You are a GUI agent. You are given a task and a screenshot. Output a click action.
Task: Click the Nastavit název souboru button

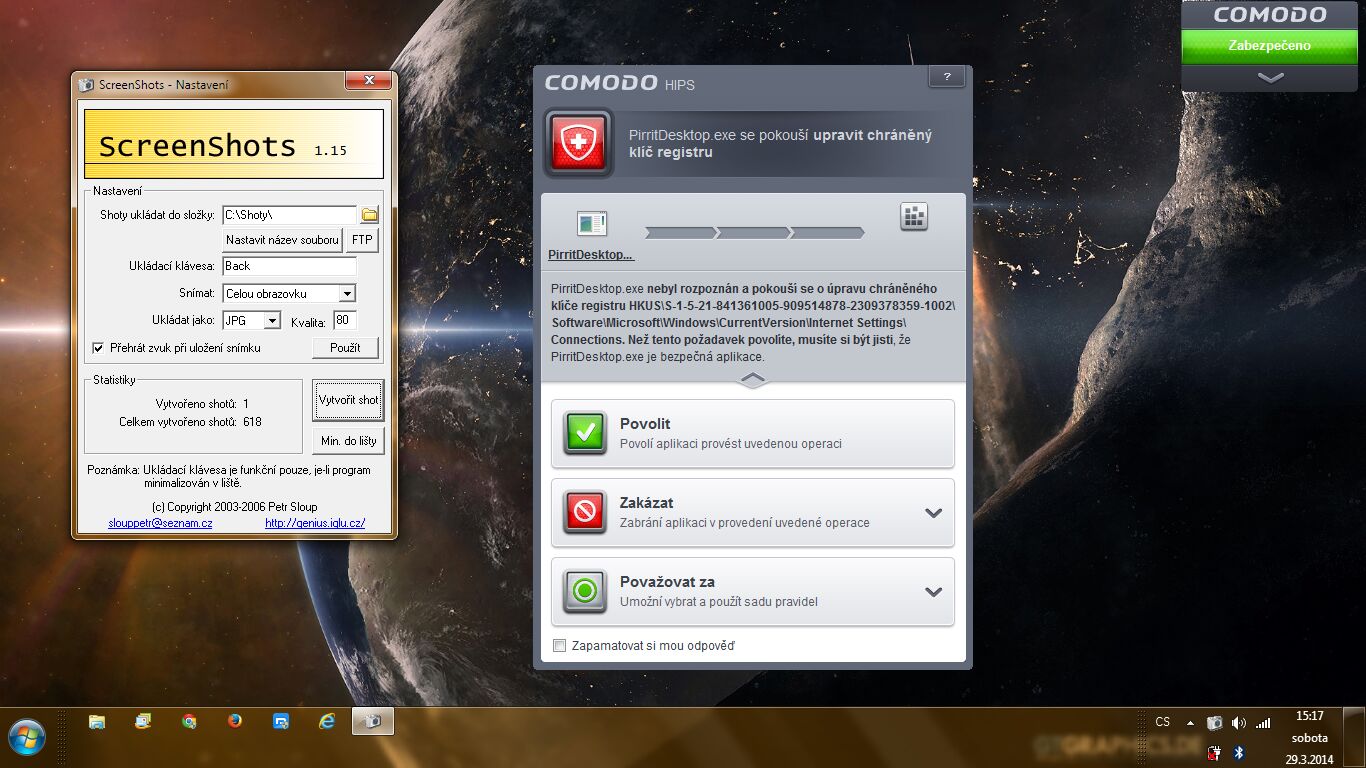pyautogui.click(x=282, y=240)
